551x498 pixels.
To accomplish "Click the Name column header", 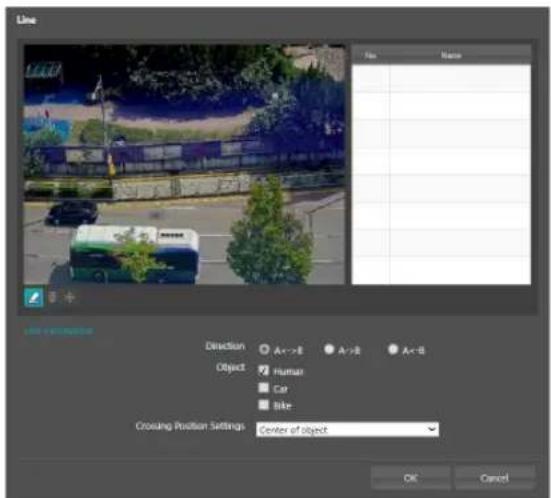I will click(x=451, y=55).
